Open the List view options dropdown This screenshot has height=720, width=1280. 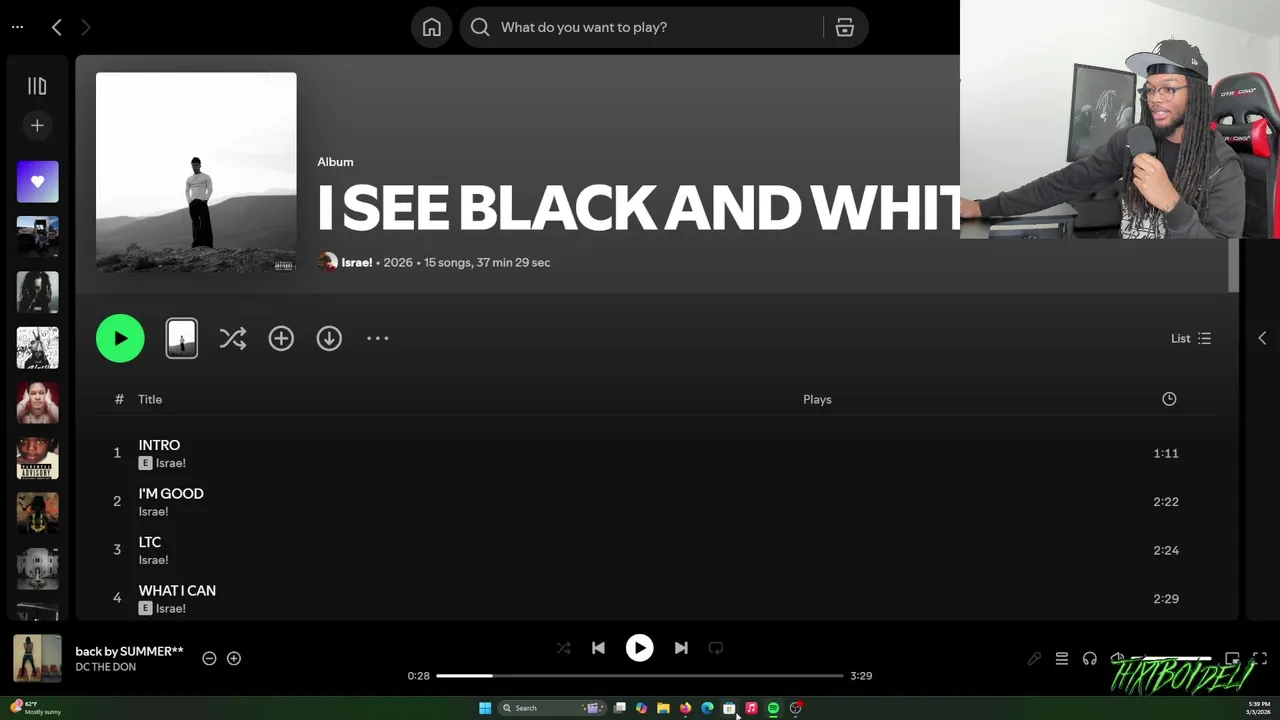(x=1191, y=338)
